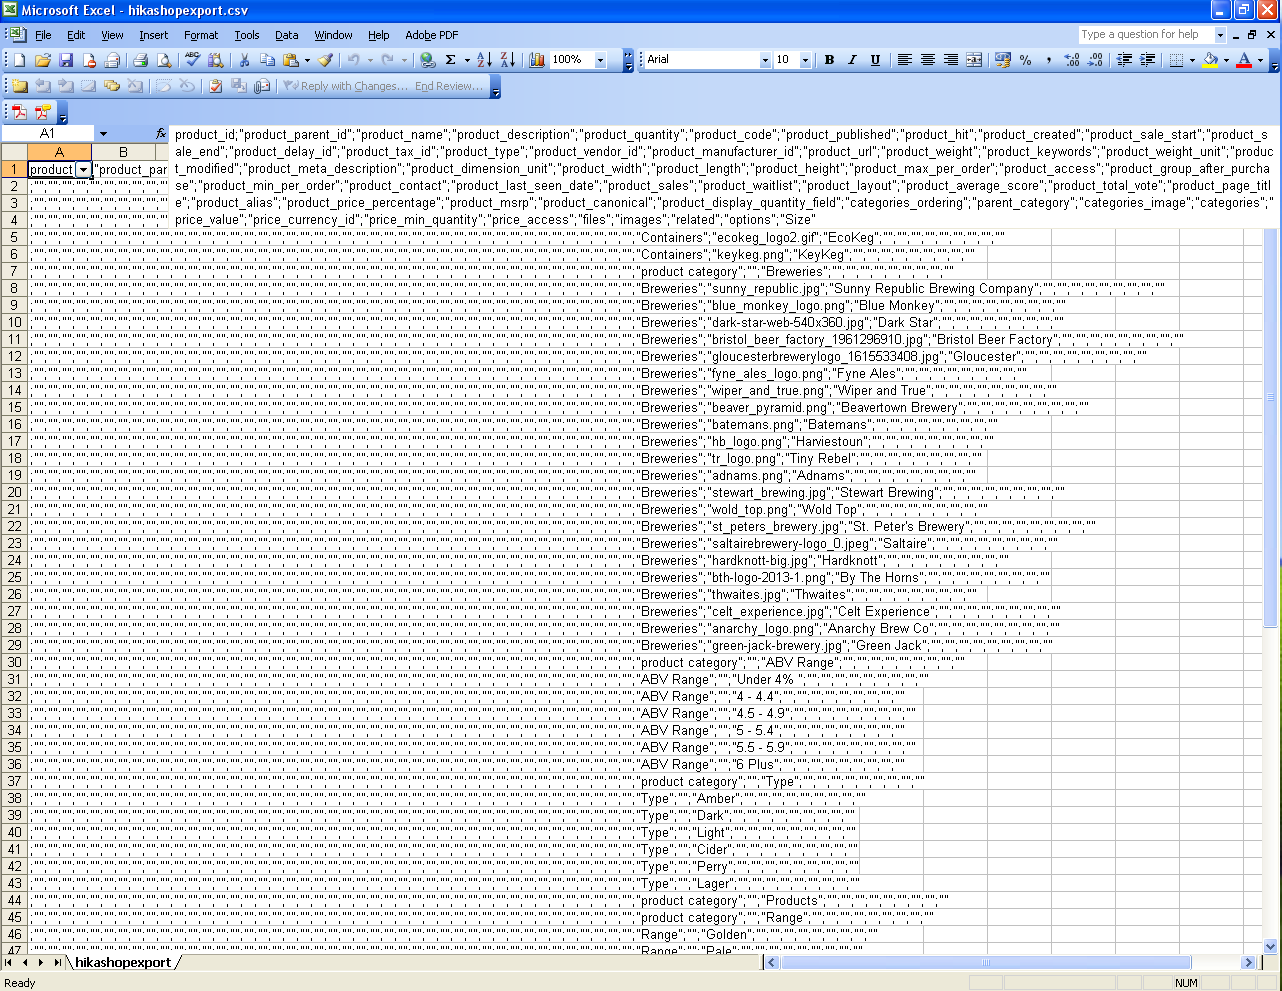Sort ascending A to Z
This screenshot has height=991, width=1282.
click(x=484, y=60)
